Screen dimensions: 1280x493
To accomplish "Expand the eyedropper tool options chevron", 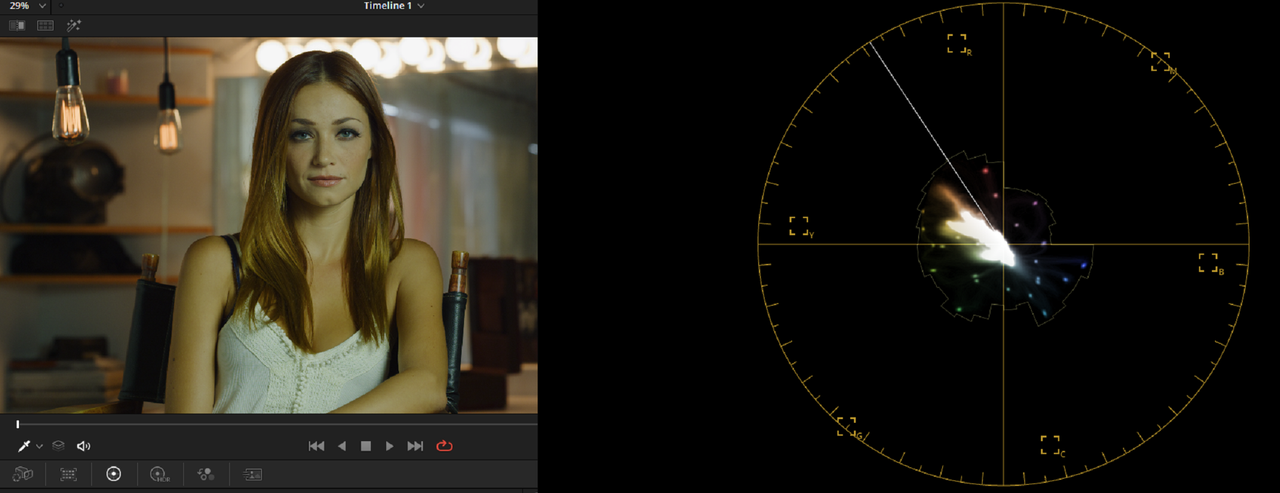I will point(39,447).
